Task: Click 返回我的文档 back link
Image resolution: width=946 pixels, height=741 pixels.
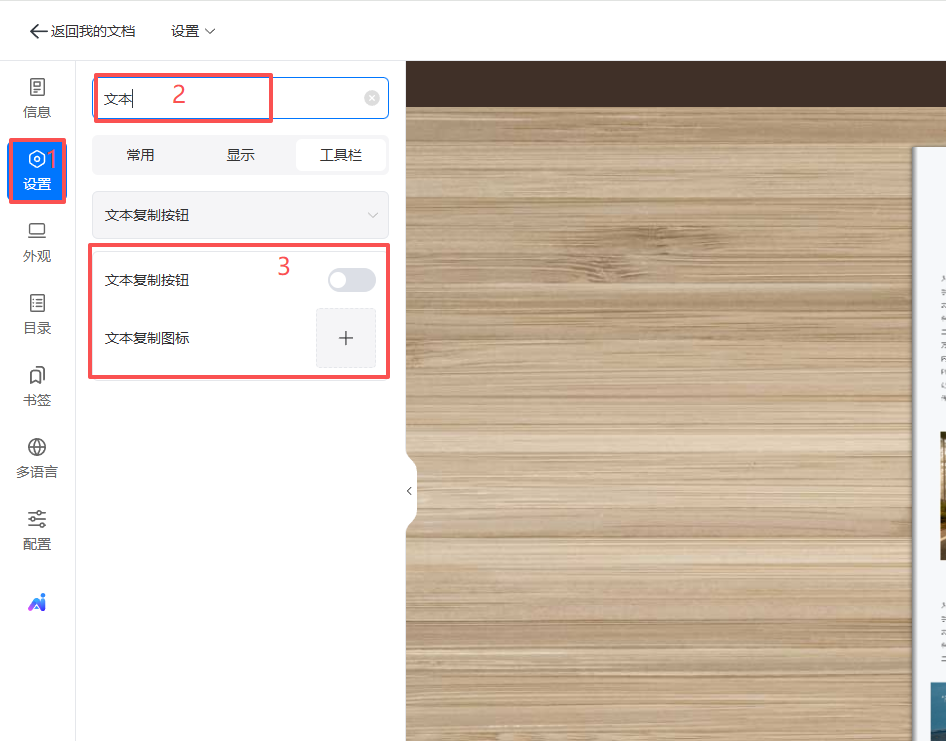Action: point(83,31)
